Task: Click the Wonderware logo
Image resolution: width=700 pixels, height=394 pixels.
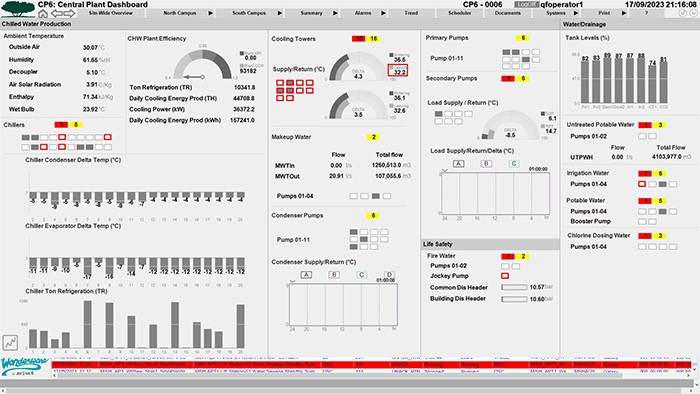Action: point(25,367)
